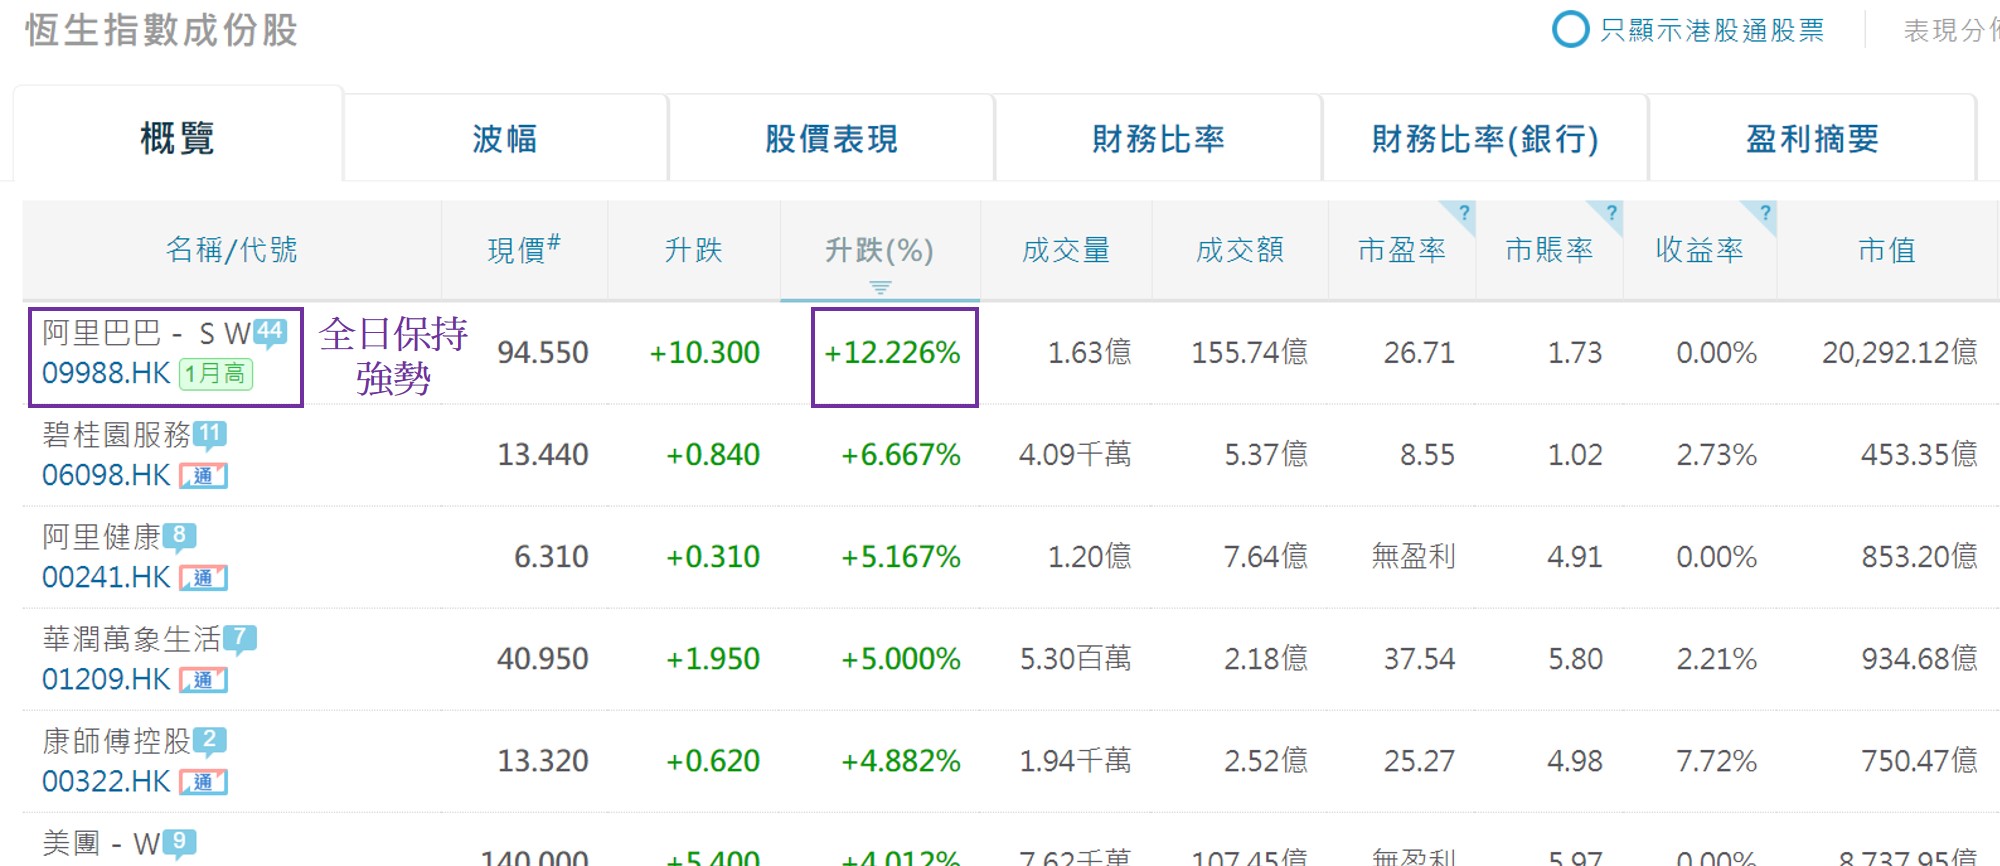Click the 1月高 tag under Alibaba
This screenshot has height=866, width=2000.
[215, 374]
